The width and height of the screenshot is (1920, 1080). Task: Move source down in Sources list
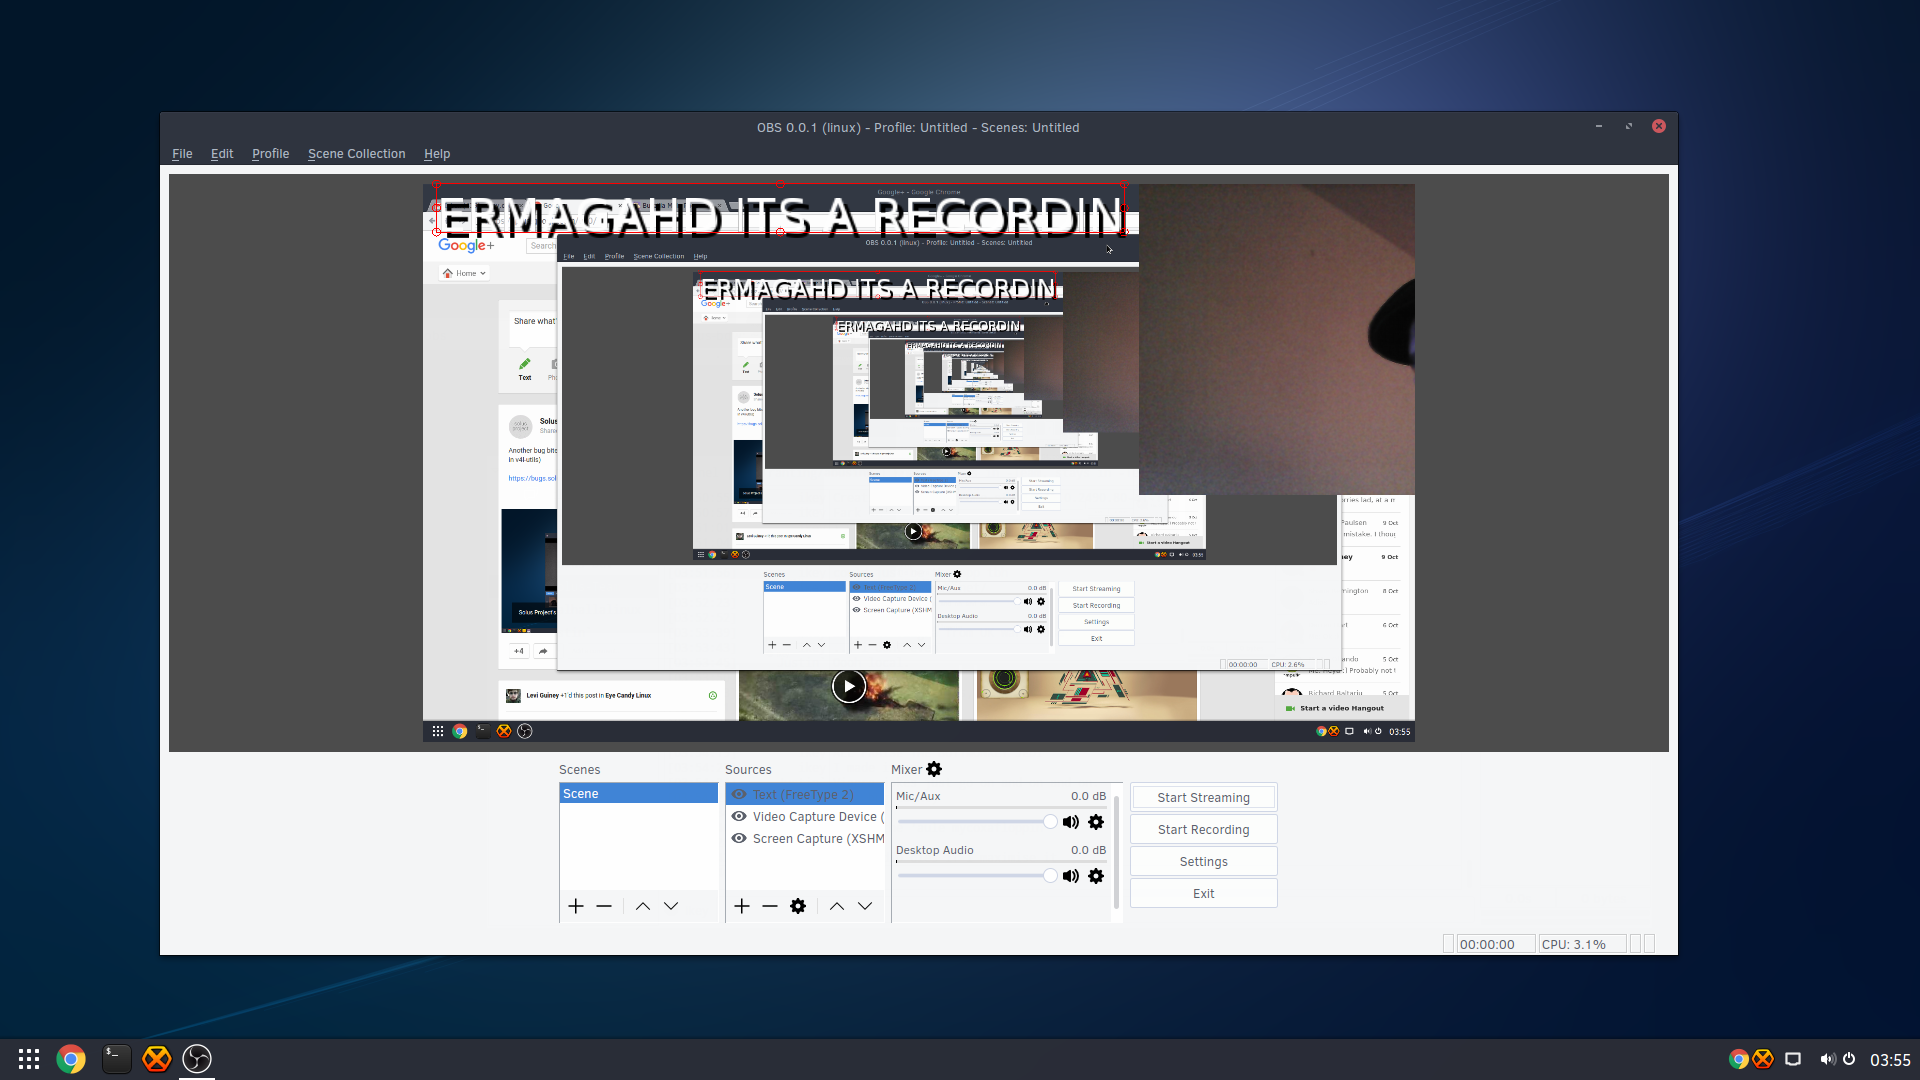click(x=865, y=906)
